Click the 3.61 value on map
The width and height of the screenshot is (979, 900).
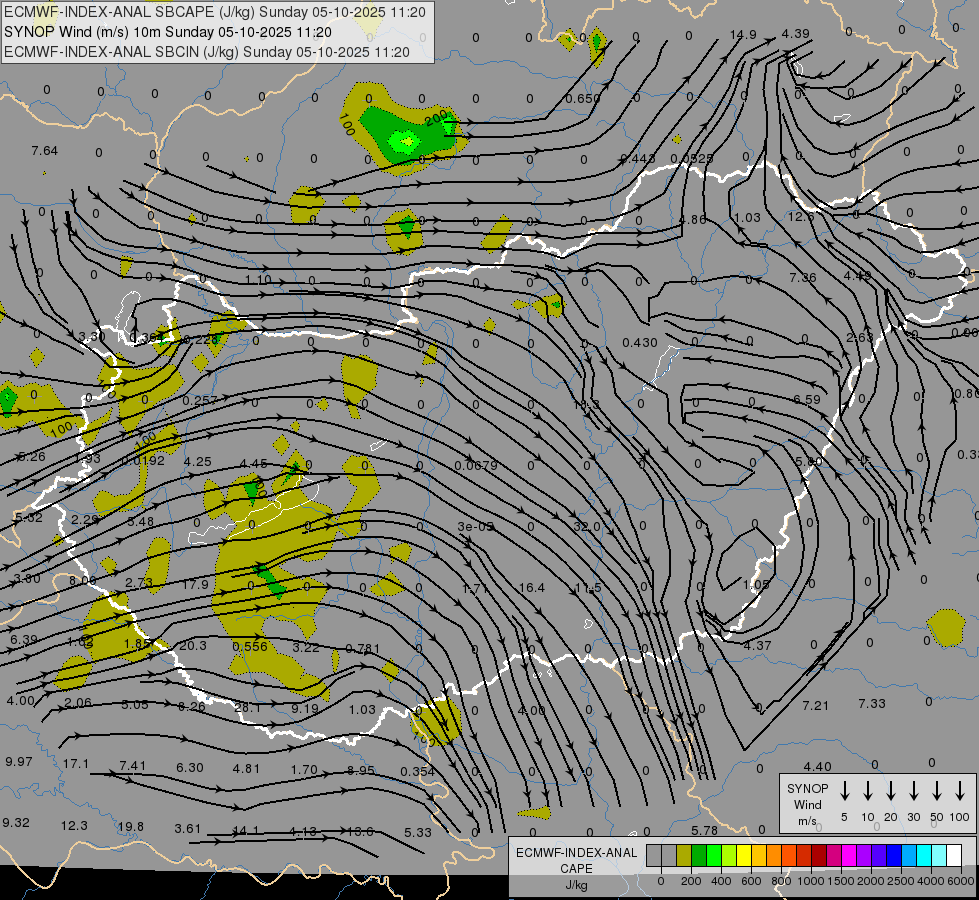coord(187,829)
